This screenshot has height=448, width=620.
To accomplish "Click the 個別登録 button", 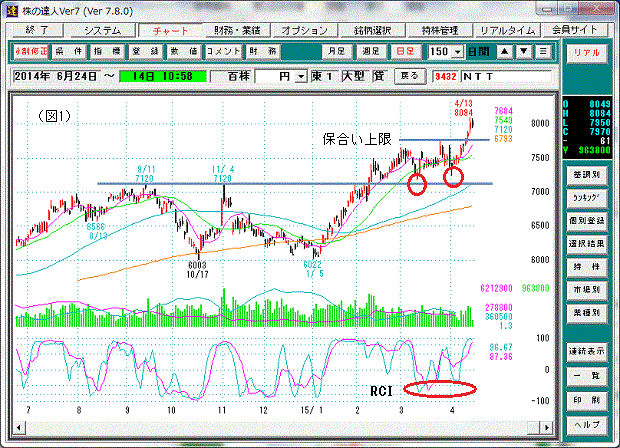I will pyautogui.click(x=587, y=220).
